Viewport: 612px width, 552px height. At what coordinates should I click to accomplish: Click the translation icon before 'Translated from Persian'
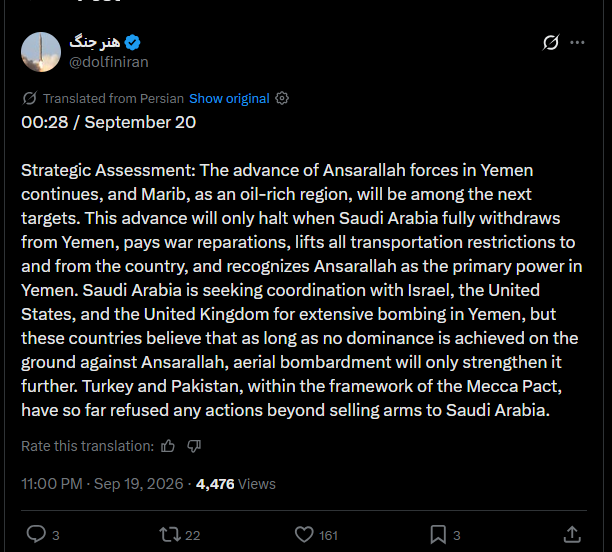pos(29,98)
